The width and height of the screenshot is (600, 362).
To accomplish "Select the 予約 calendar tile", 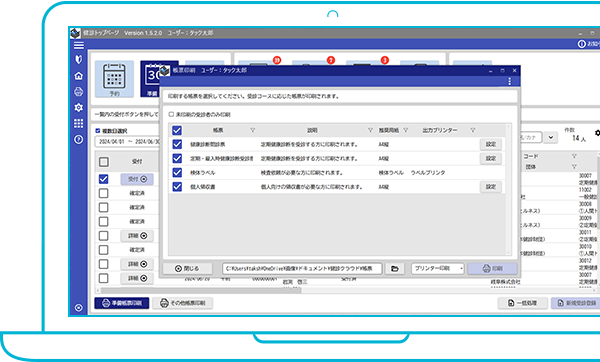I will (x=114, y=79).
